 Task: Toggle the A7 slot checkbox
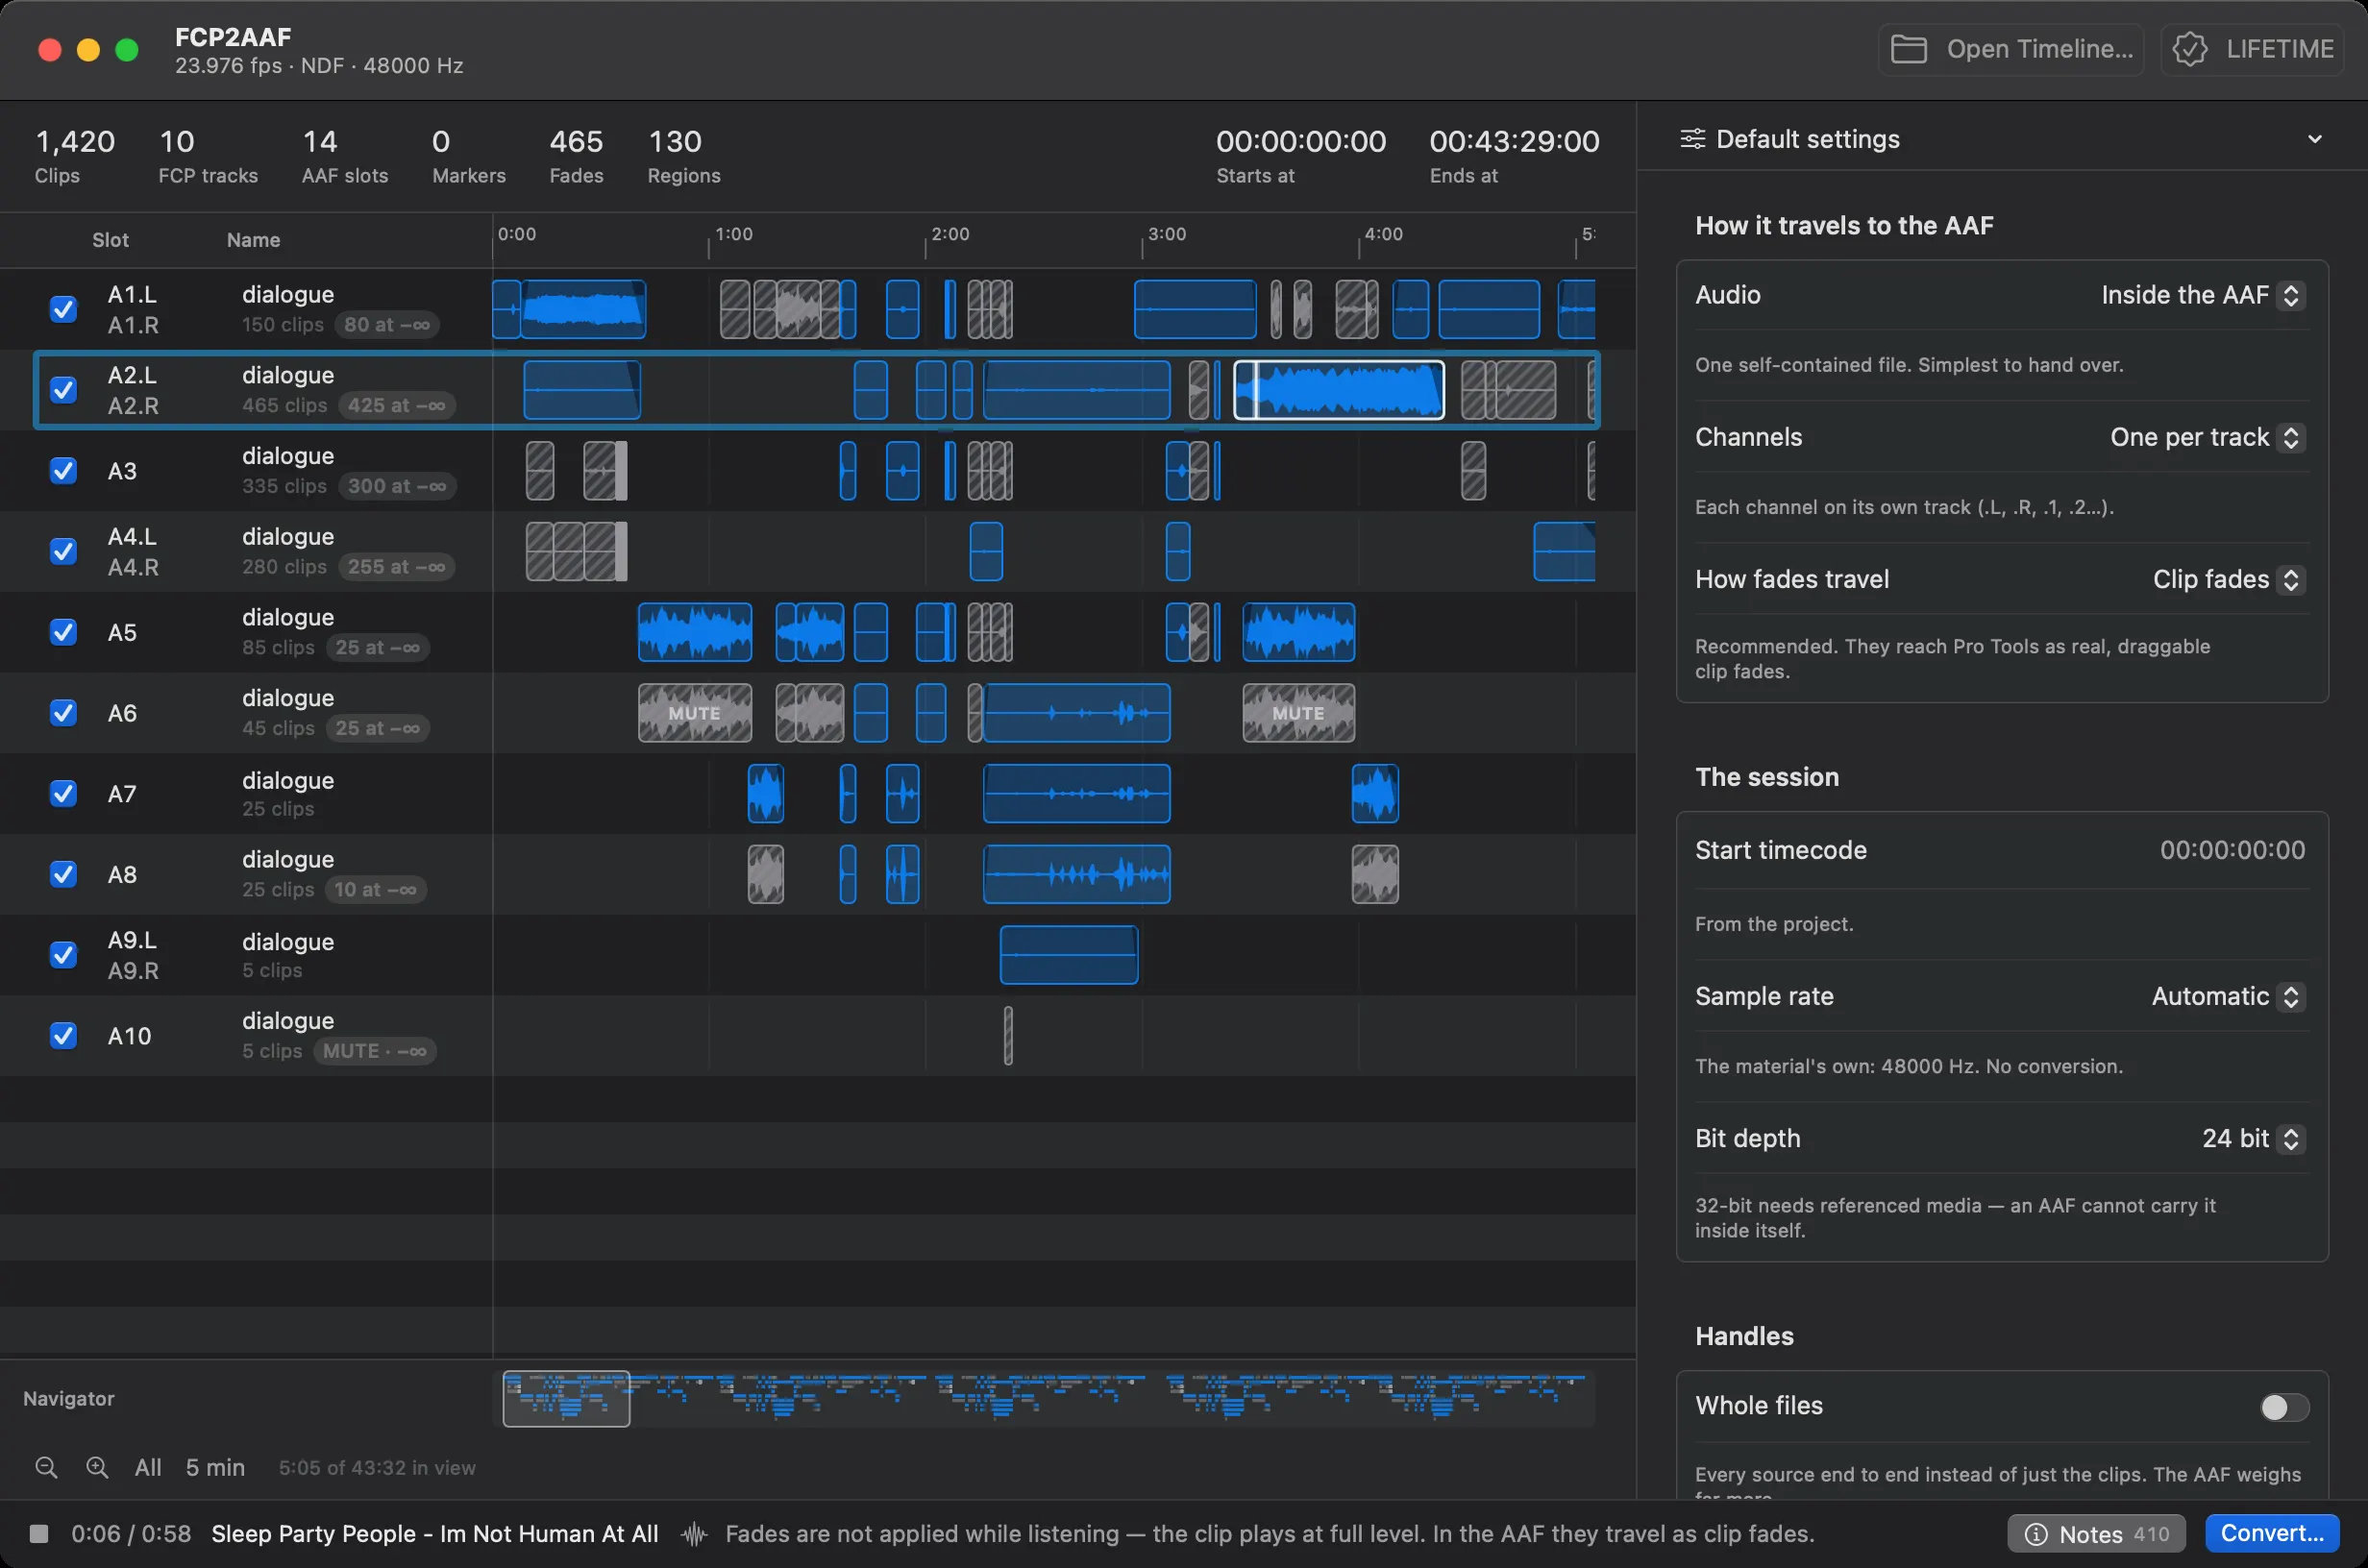click(63, 793)
